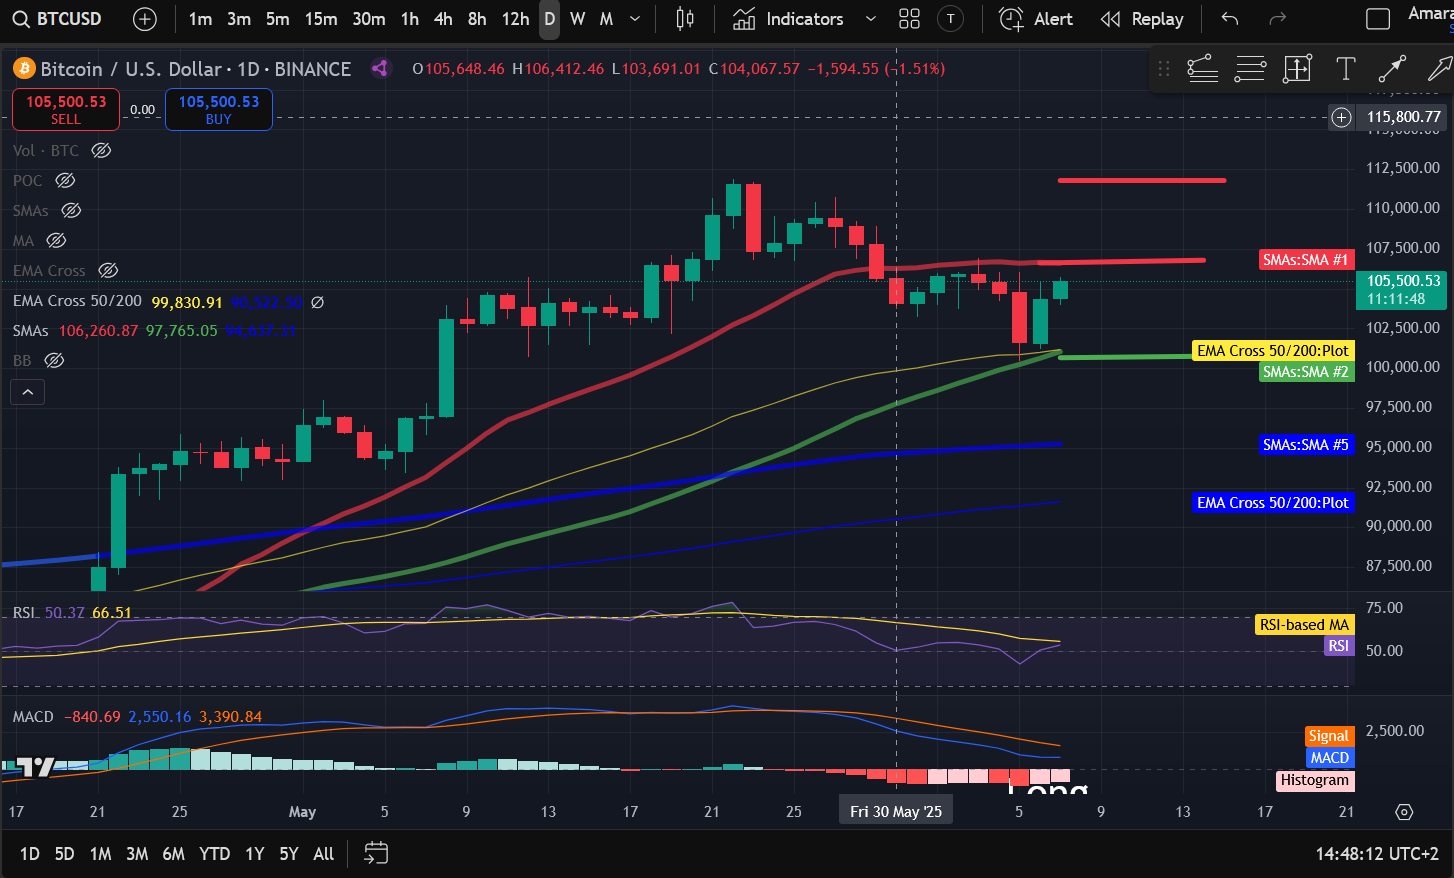Create an Alert
Screen dimensions: 1454x878
[1037, 19]
